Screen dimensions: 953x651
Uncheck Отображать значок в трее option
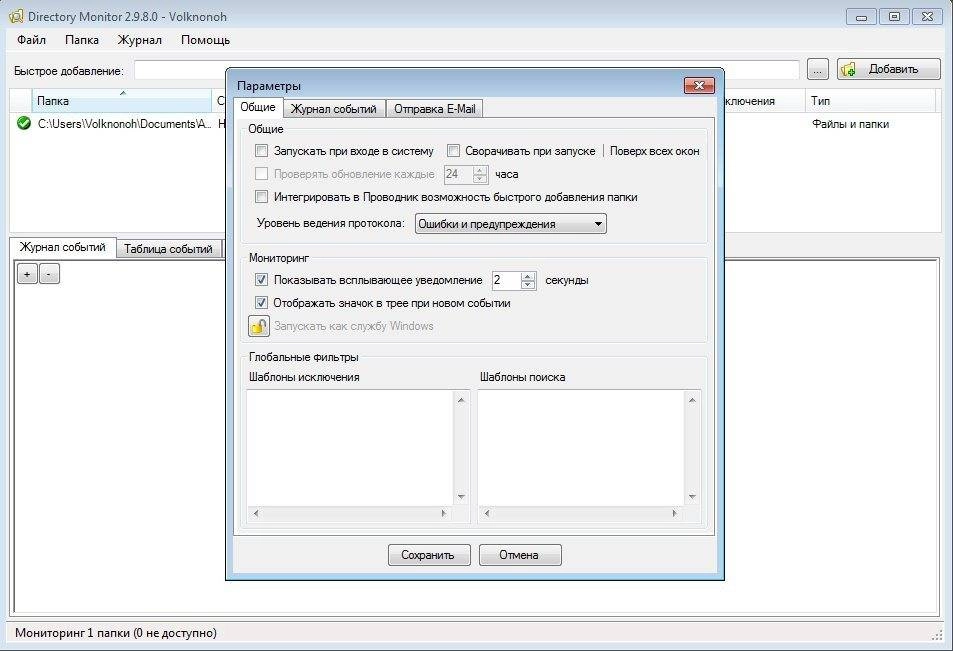(x=261, y=302)
